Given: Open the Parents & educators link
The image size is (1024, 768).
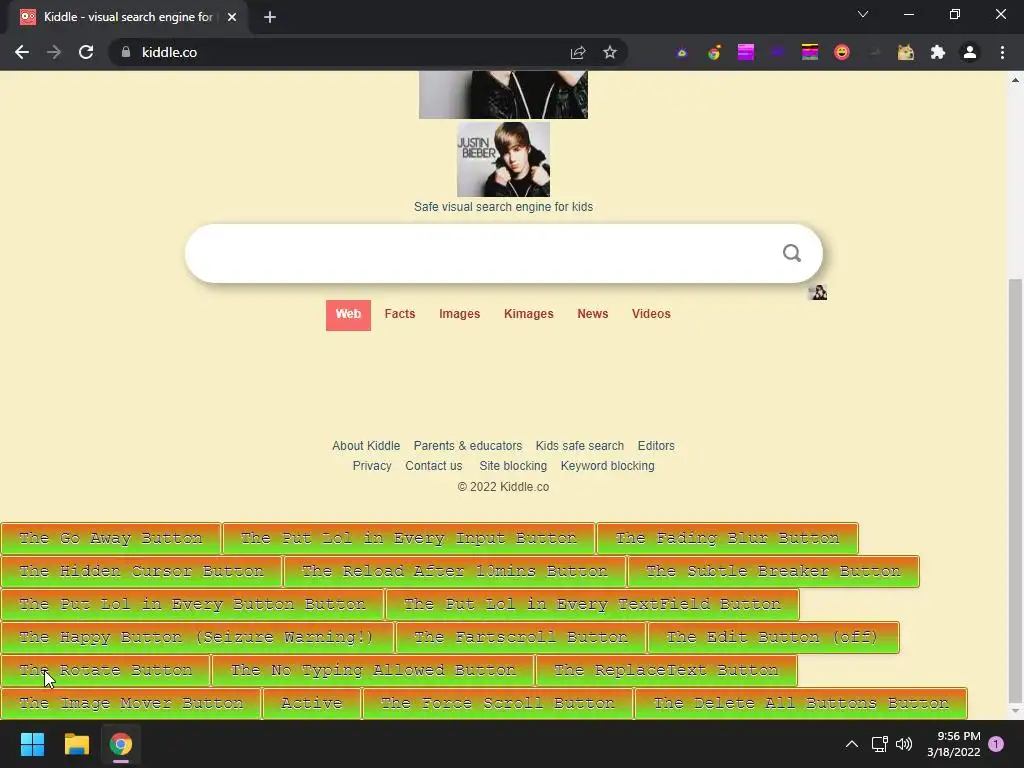Looking at the screenshot, I should click(468, 446).
